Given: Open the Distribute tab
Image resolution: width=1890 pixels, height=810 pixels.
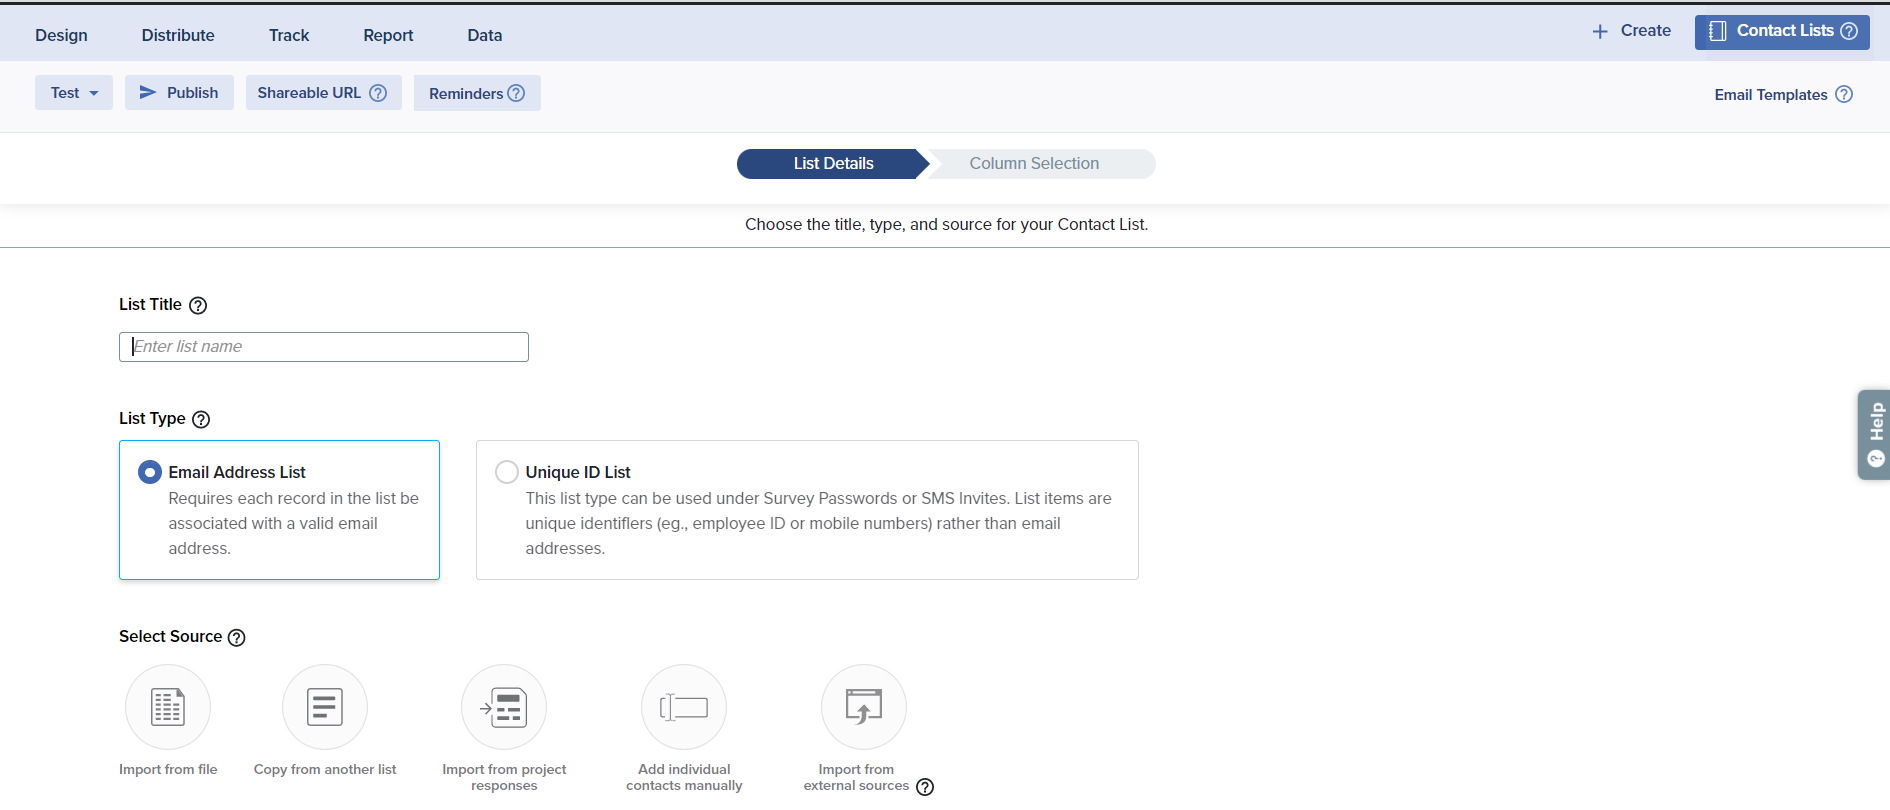Looking at the screenshot, I should point(178,35).
